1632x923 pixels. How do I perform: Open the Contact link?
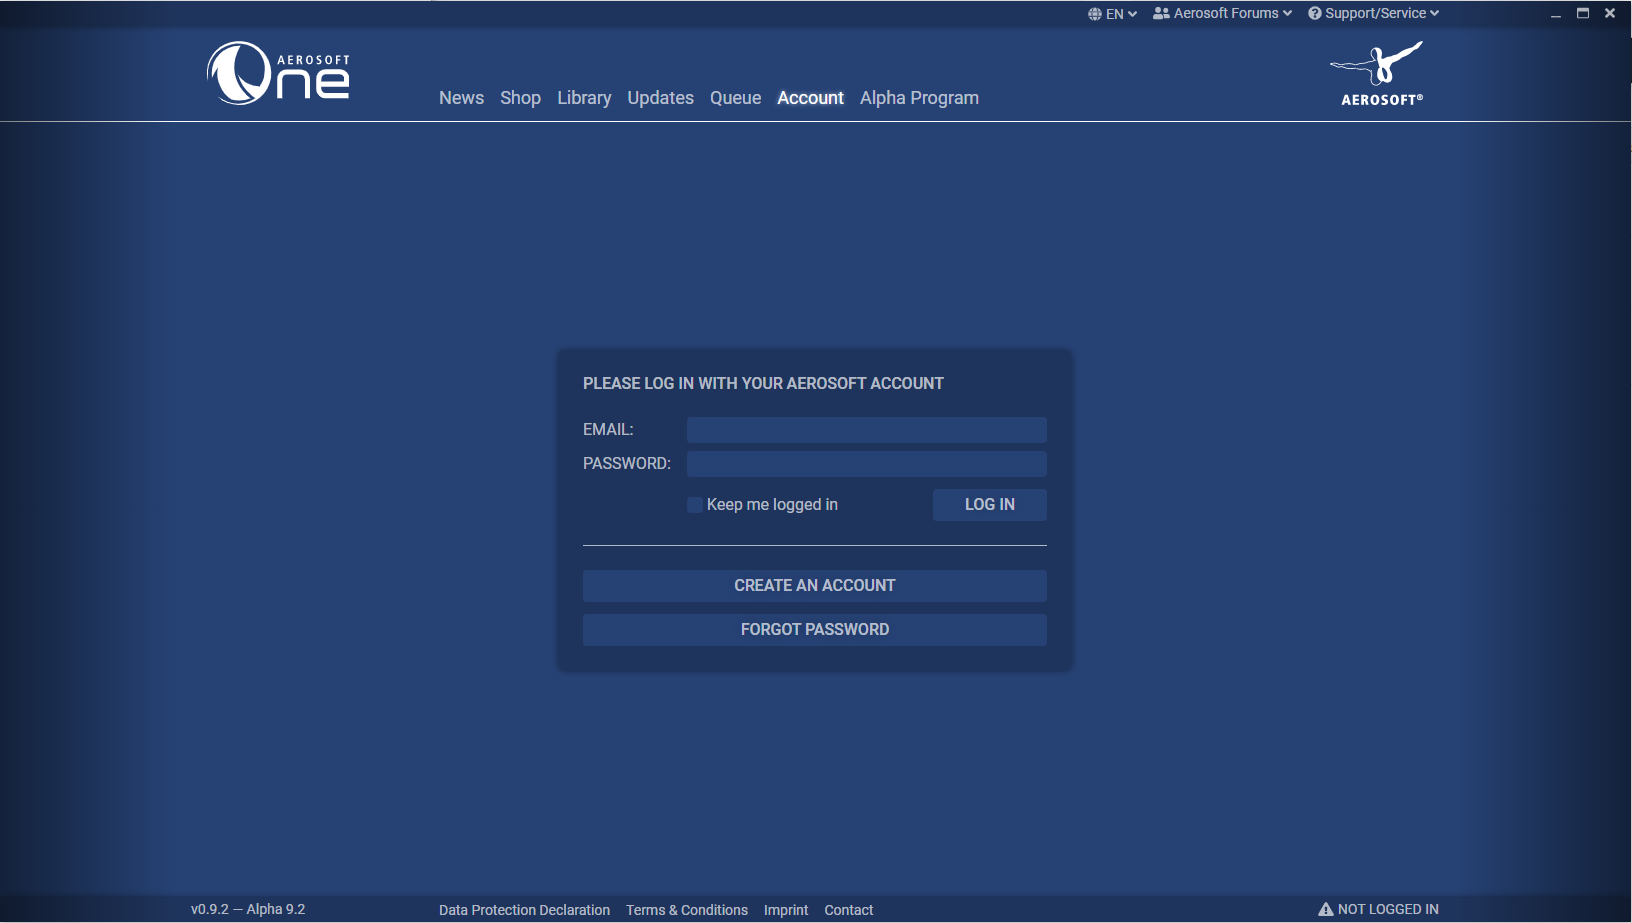(x=849, y=910)
